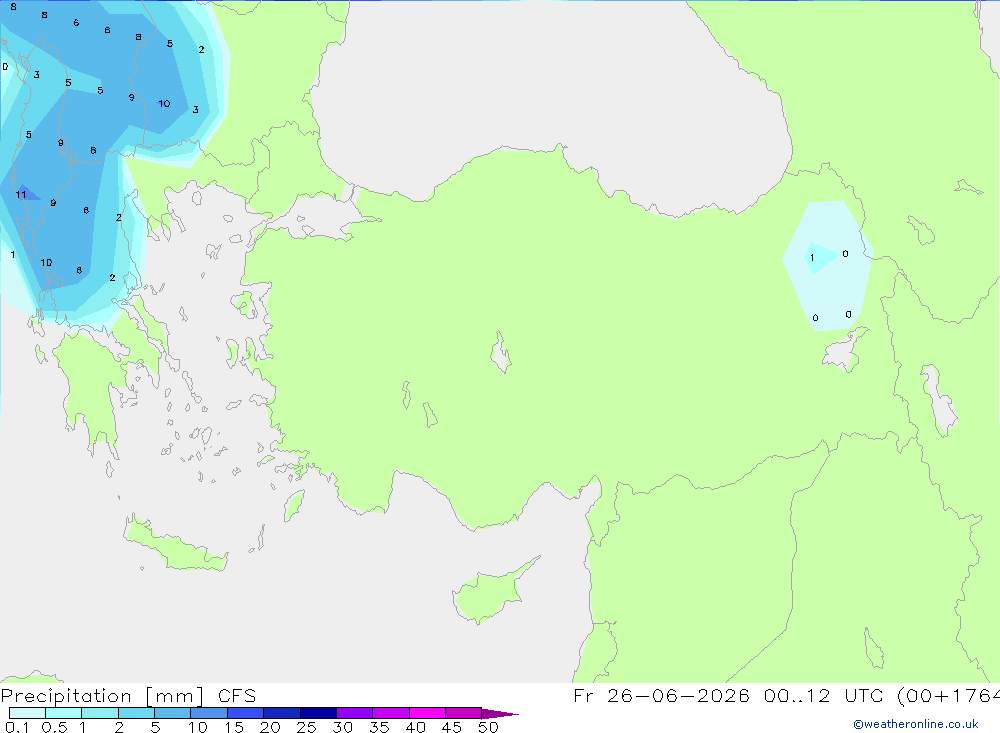Select the 25 to 30 mm navy swatch
Viewport: 1000px width, 733px height.
coord(318,713)
